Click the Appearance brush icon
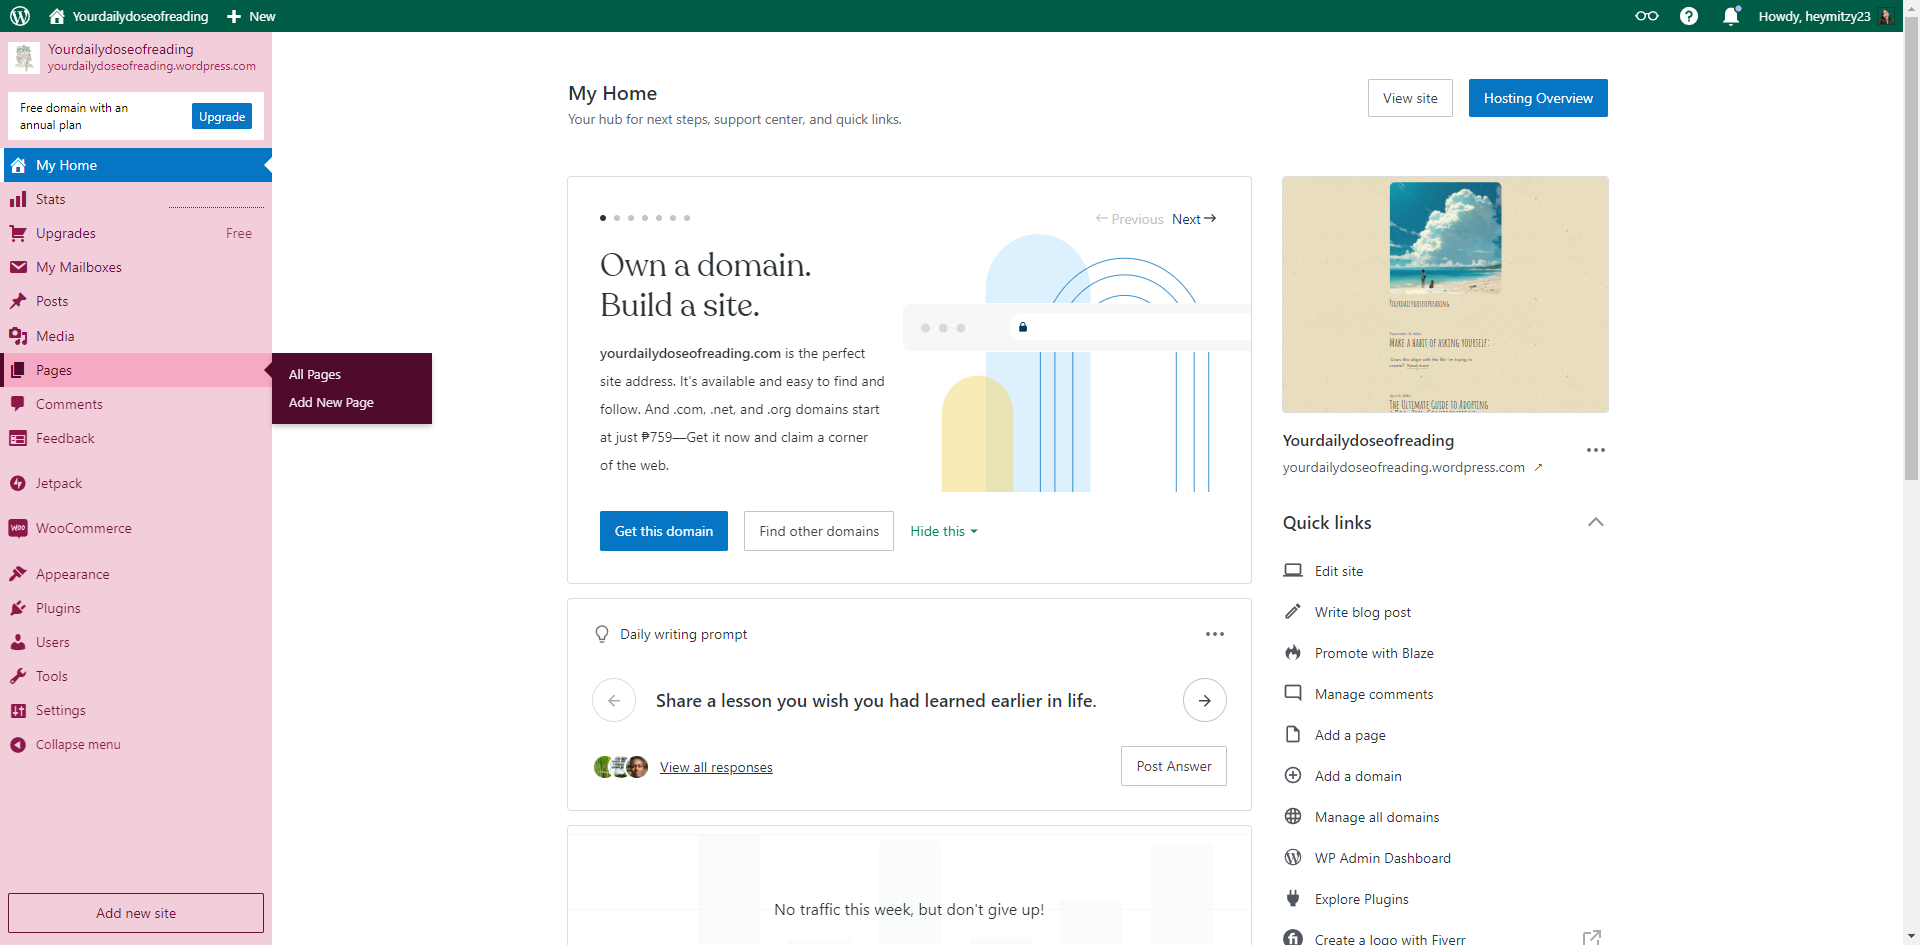 pyautogui.click(x=18, y=574)
